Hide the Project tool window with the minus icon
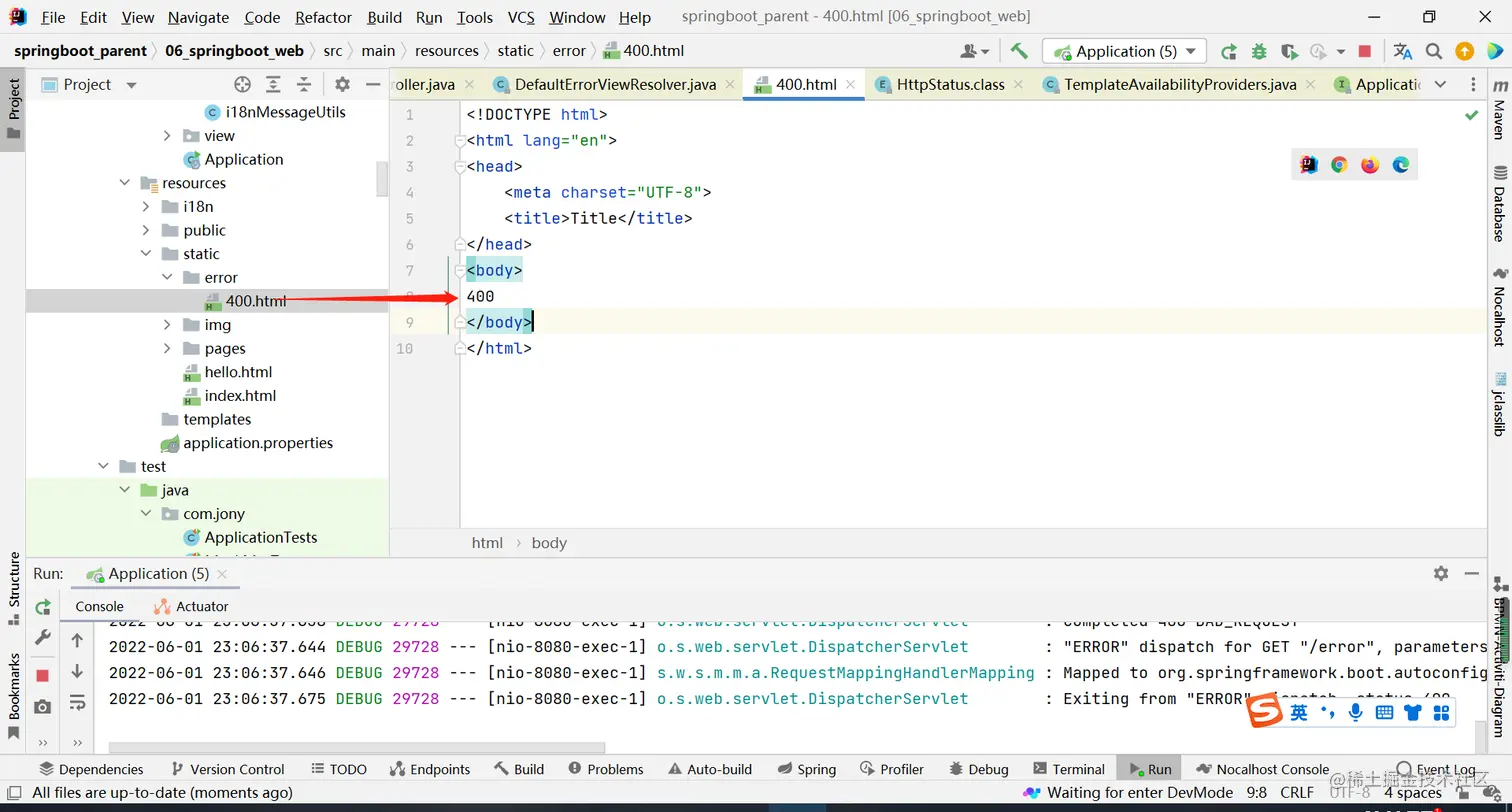 click(x=373, y=85)
